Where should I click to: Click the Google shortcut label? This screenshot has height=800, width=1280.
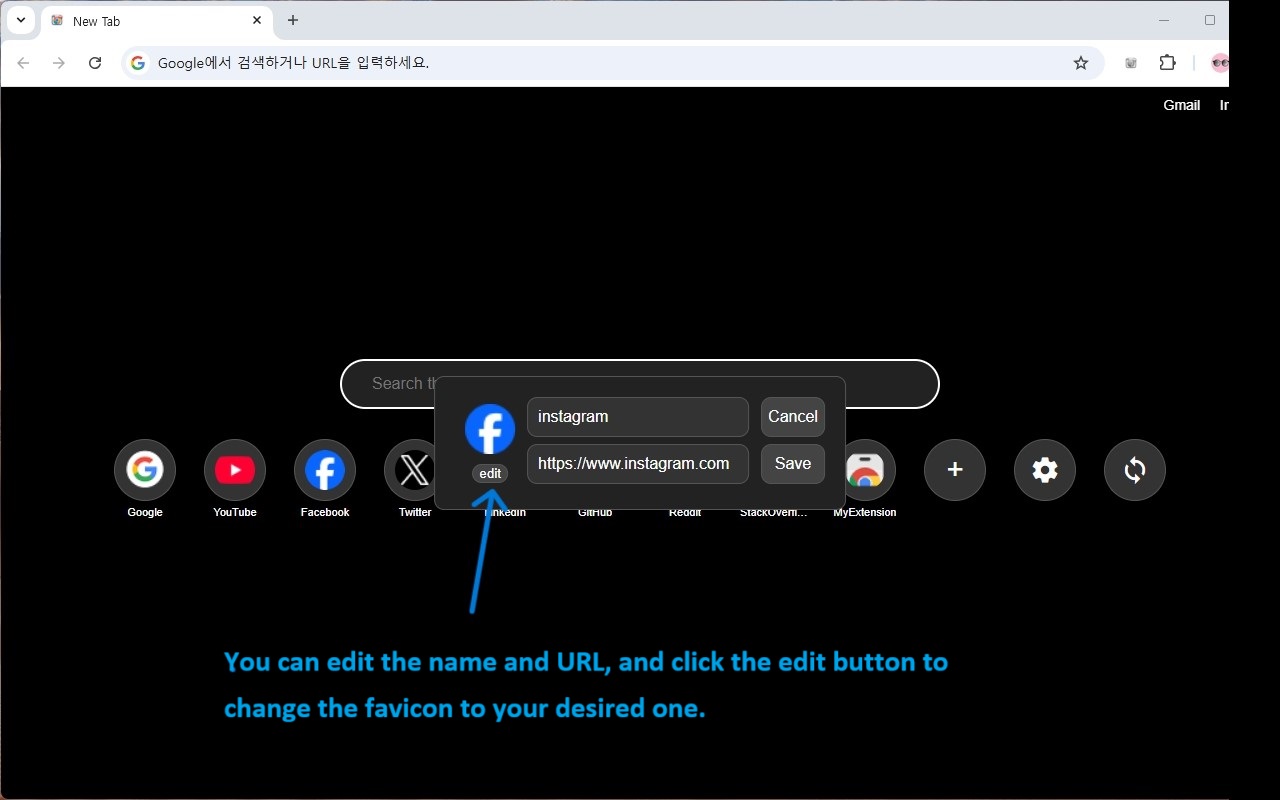145,512
